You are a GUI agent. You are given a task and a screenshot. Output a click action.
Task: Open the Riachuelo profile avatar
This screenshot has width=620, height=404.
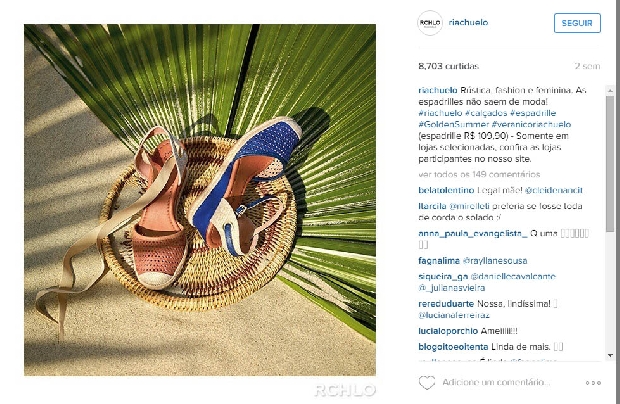coord(430,23)
